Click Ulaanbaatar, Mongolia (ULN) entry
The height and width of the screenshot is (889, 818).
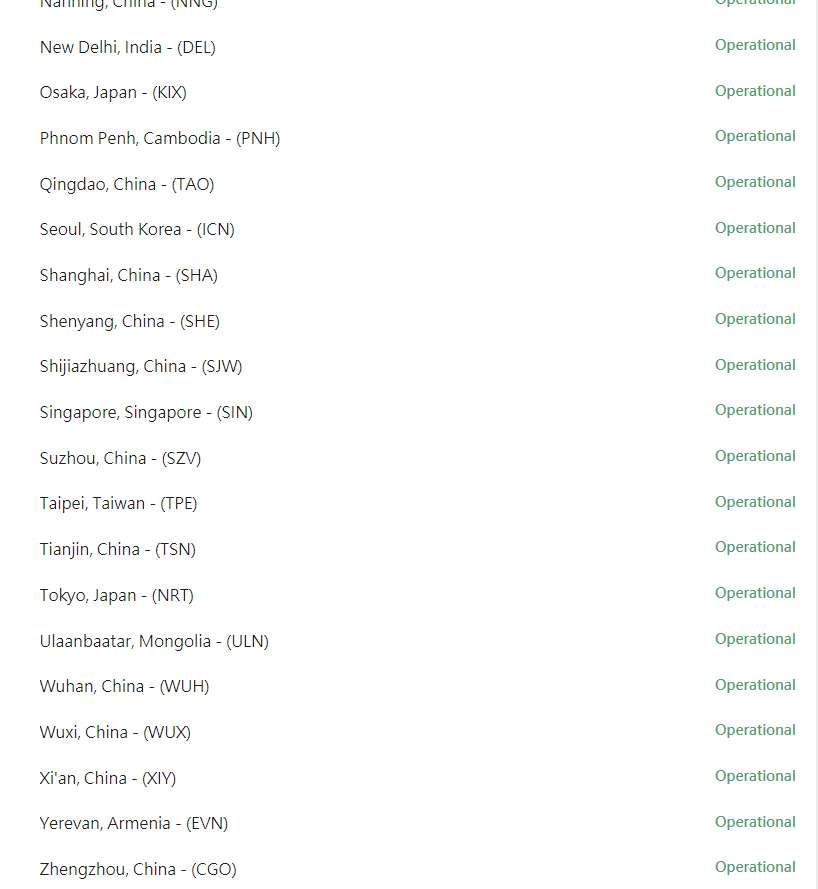tap(154, 641)
